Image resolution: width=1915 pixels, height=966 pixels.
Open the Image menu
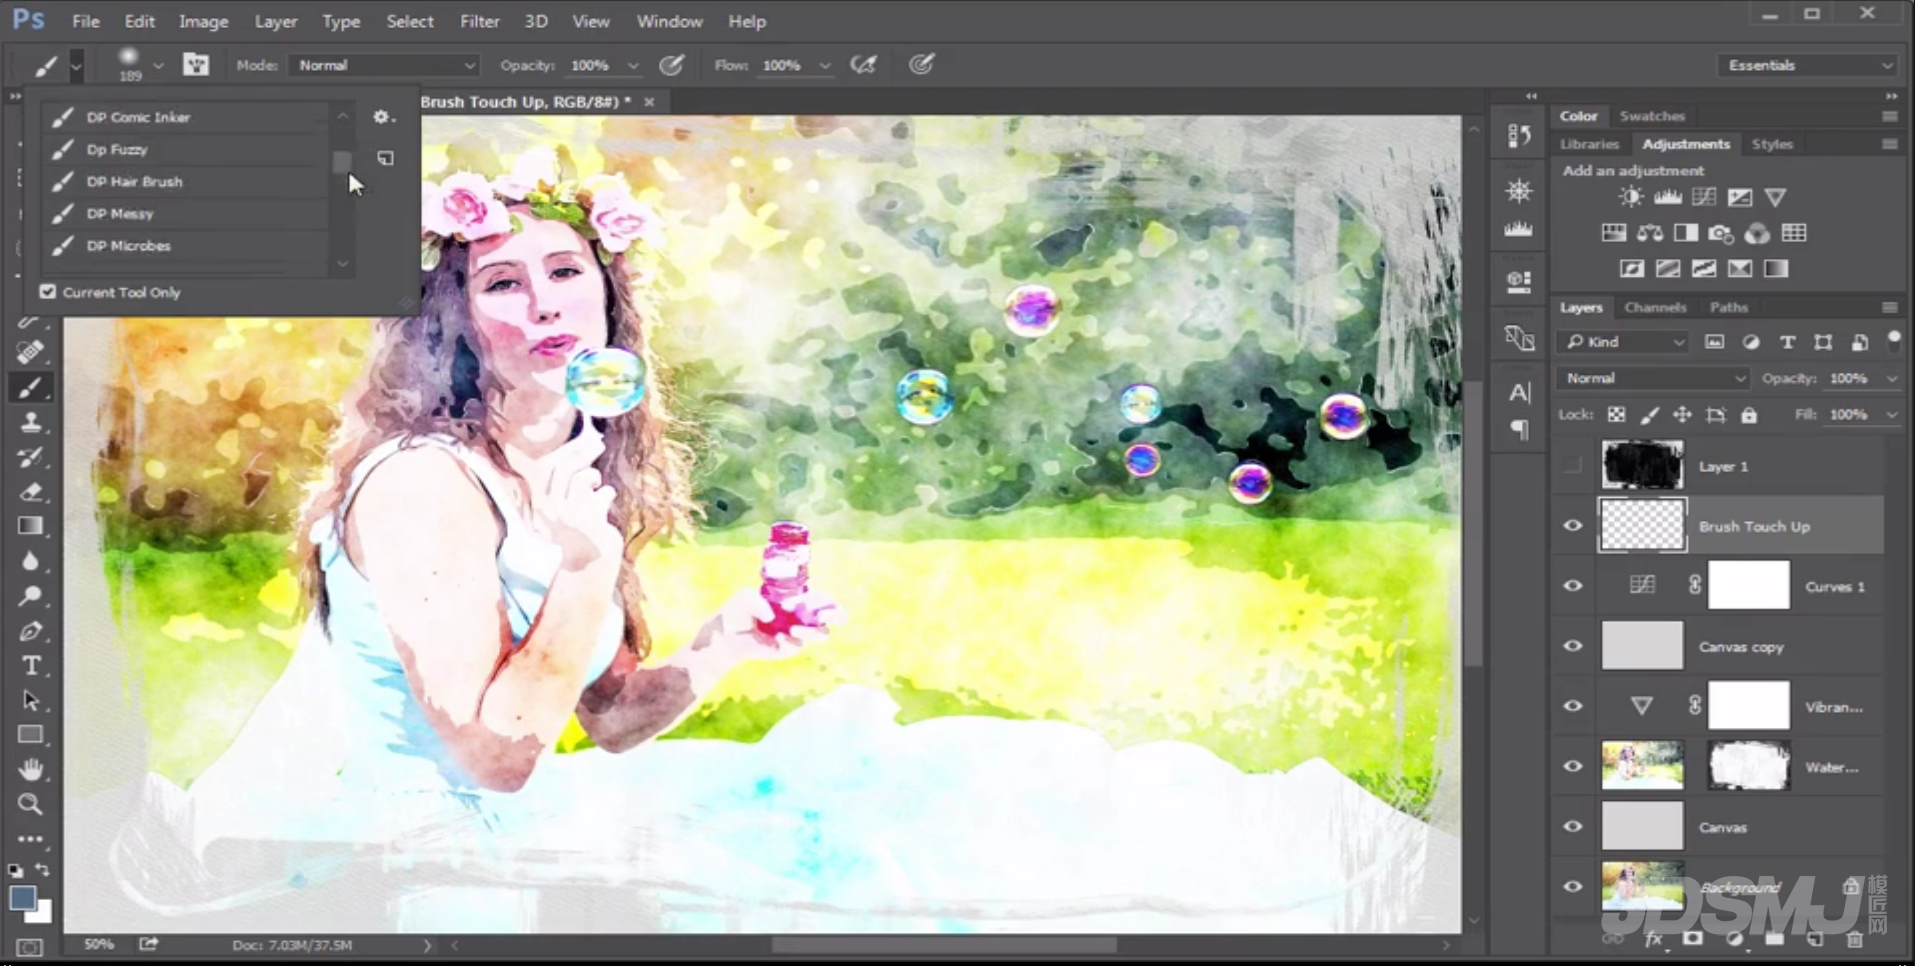point(203,21)
